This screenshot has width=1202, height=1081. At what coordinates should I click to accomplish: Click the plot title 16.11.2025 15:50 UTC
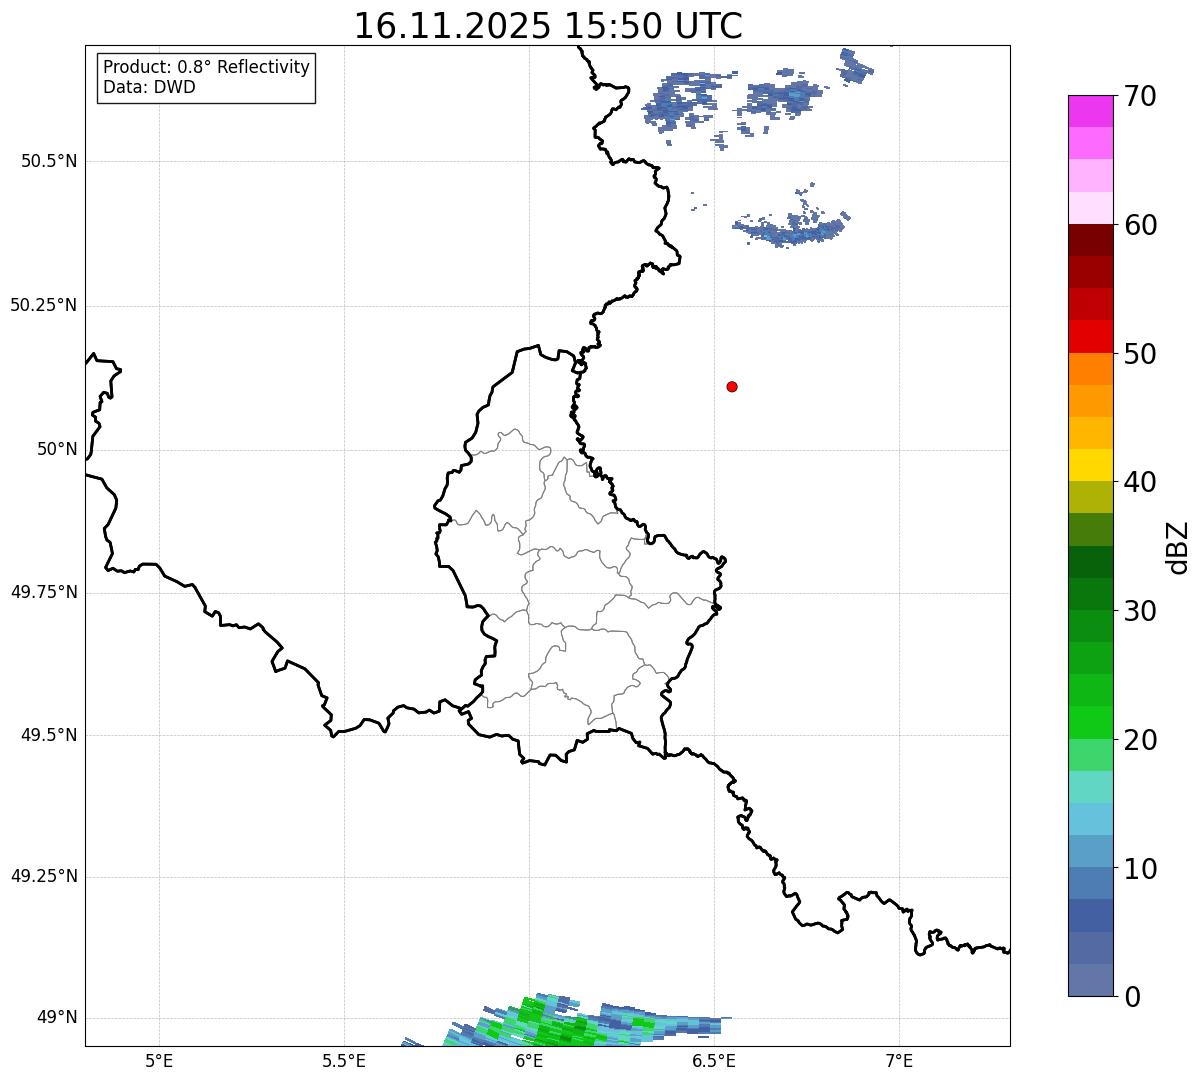548,26
